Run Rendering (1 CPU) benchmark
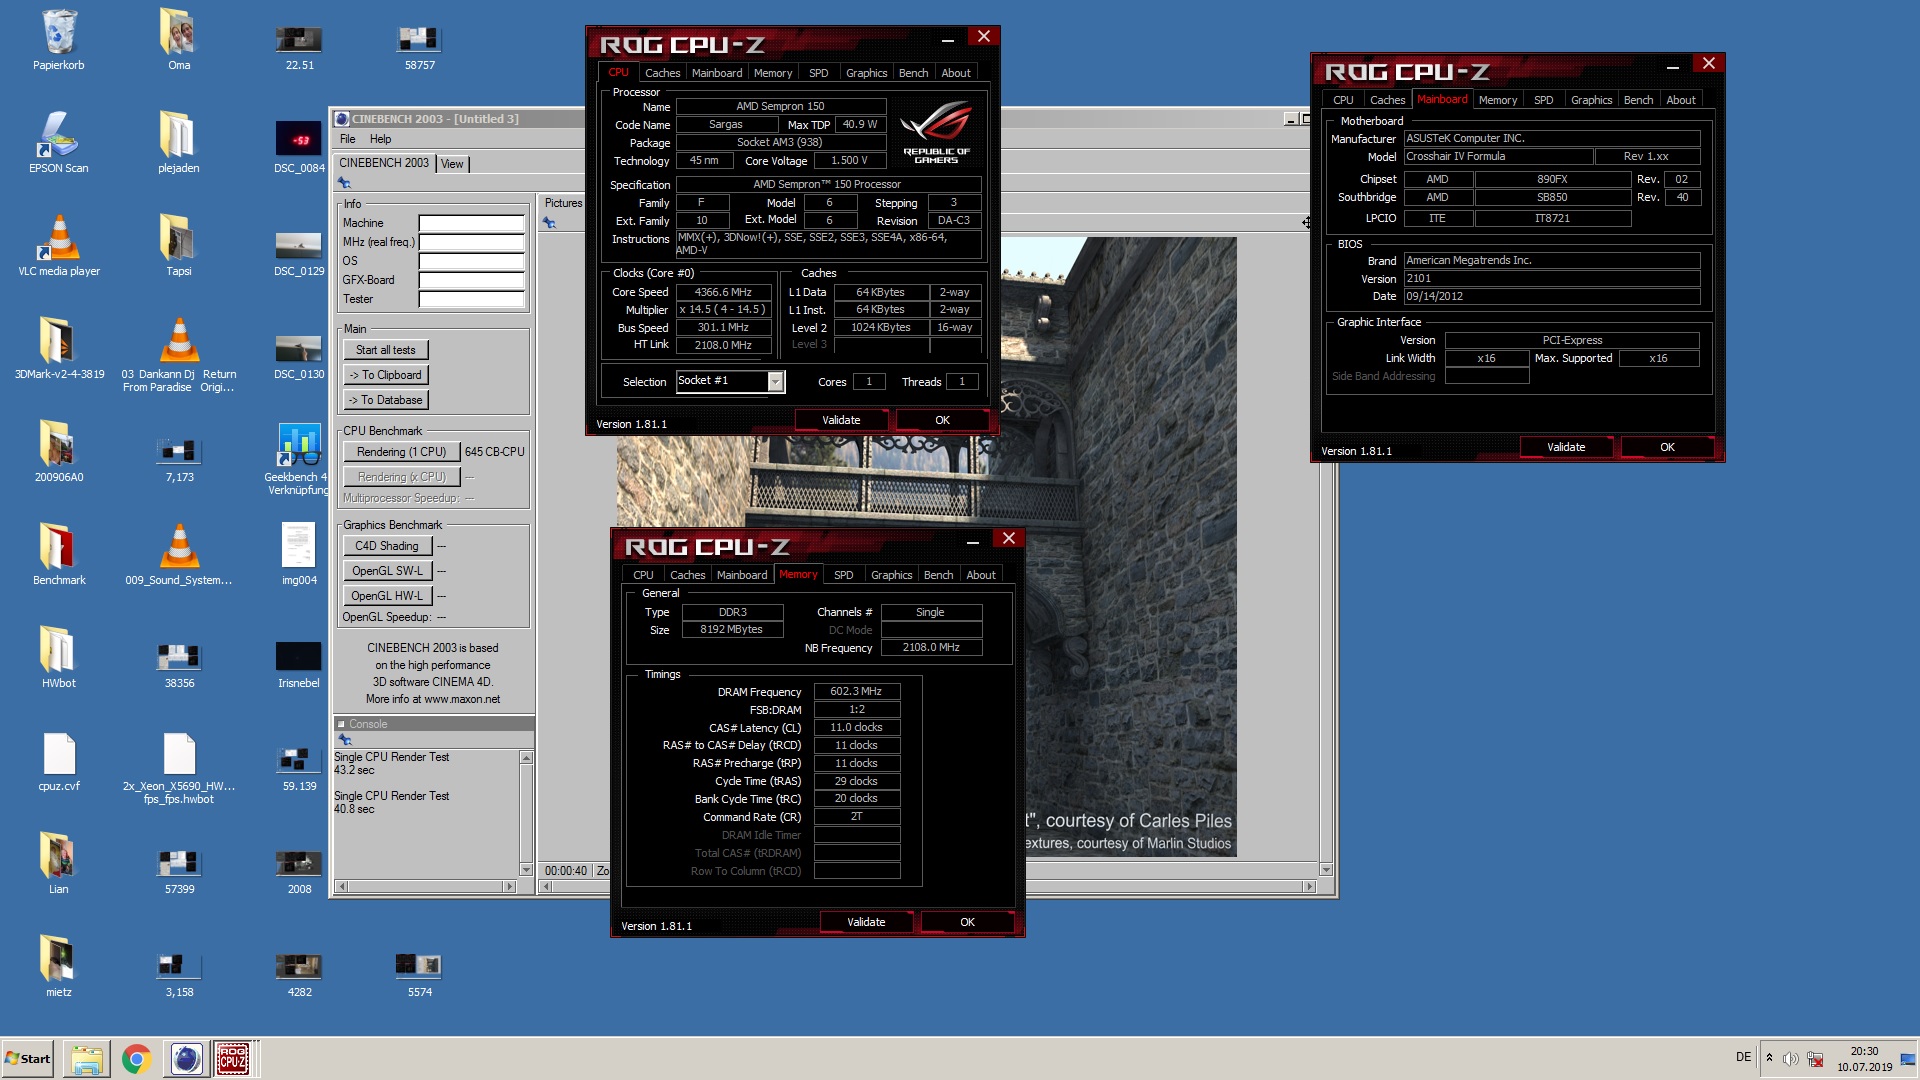 [x=401, y=452]
